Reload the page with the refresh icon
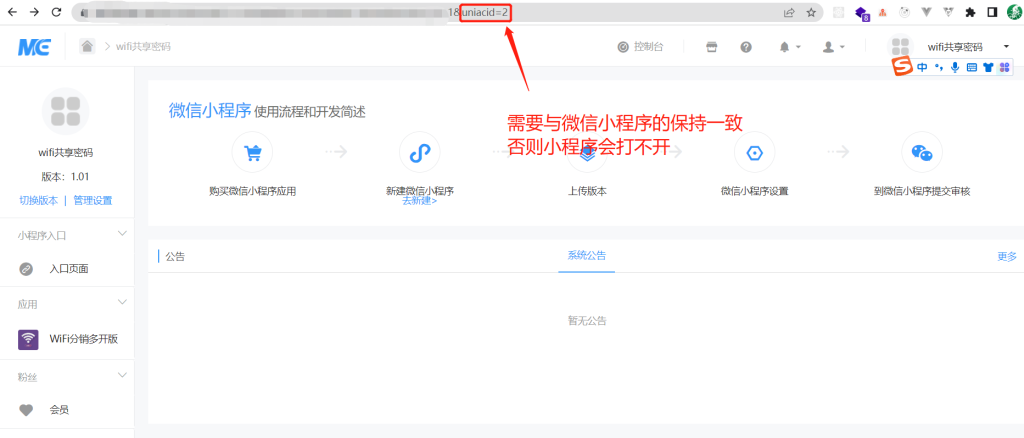Viewport: 1024px width, 438px height. coord(56,12)
